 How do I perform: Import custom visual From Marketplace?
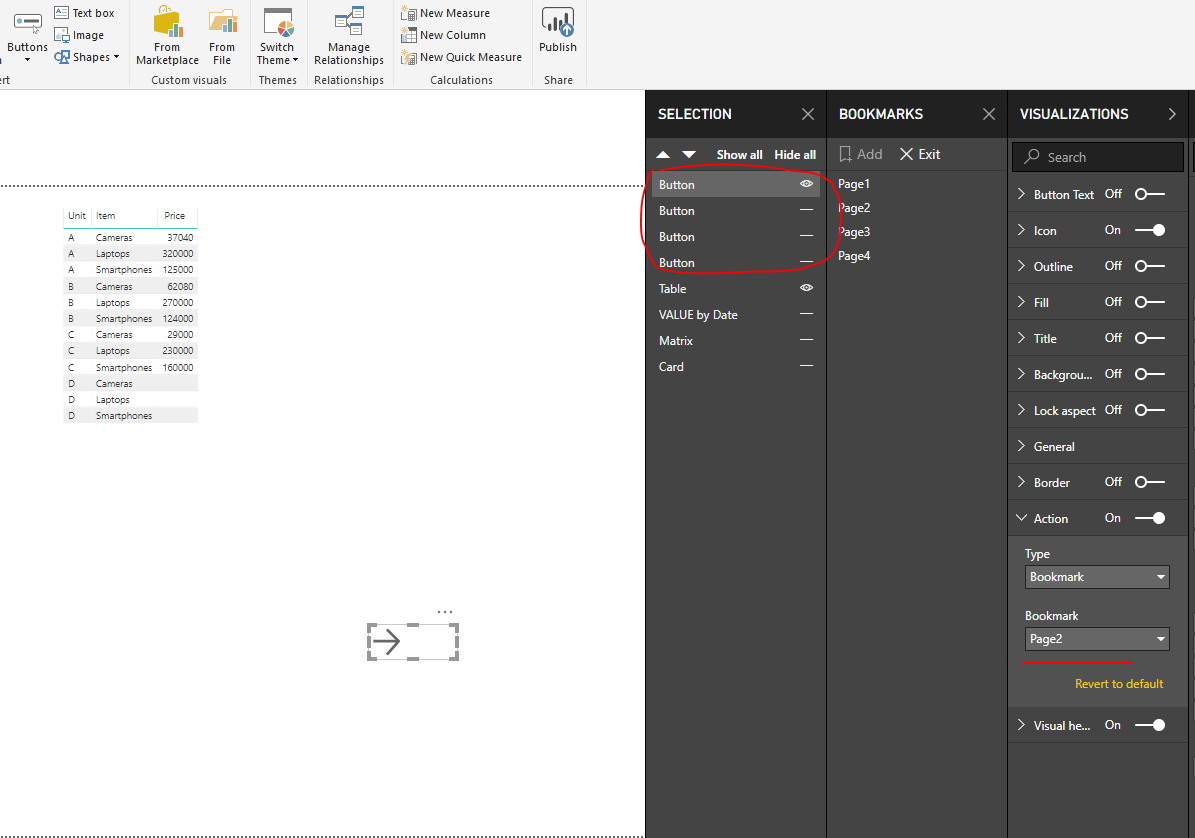[x=168, y=35]
